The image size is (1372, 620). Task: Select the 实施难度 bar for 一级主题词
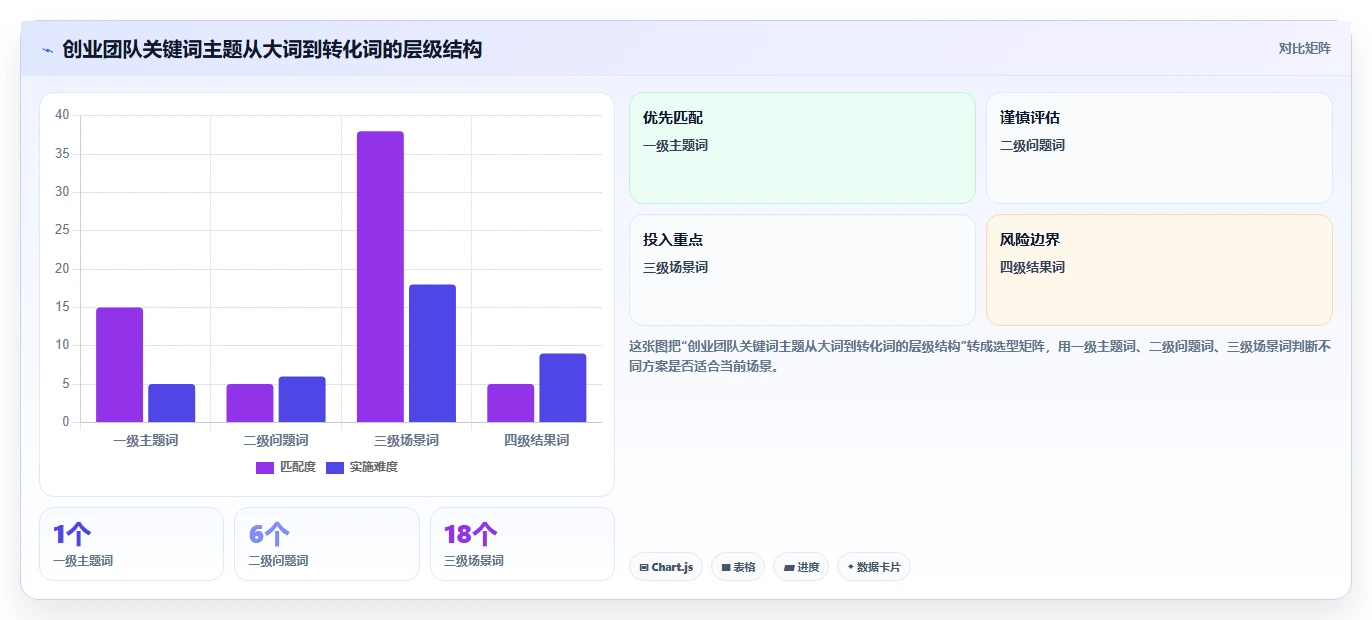tap(172, 403)
